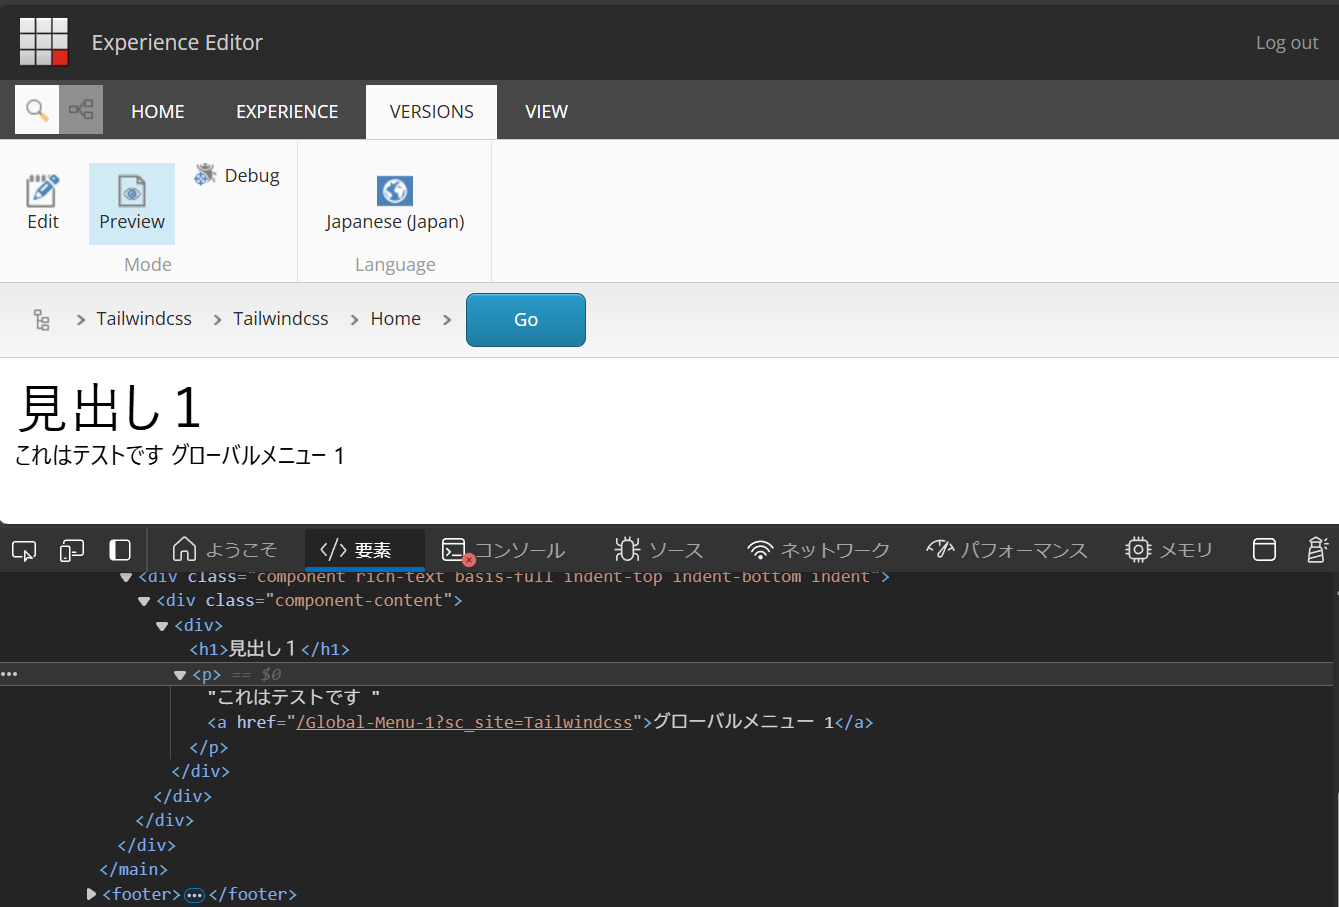Switch to the ようこそ DevTools tab

tap(224, 550)
